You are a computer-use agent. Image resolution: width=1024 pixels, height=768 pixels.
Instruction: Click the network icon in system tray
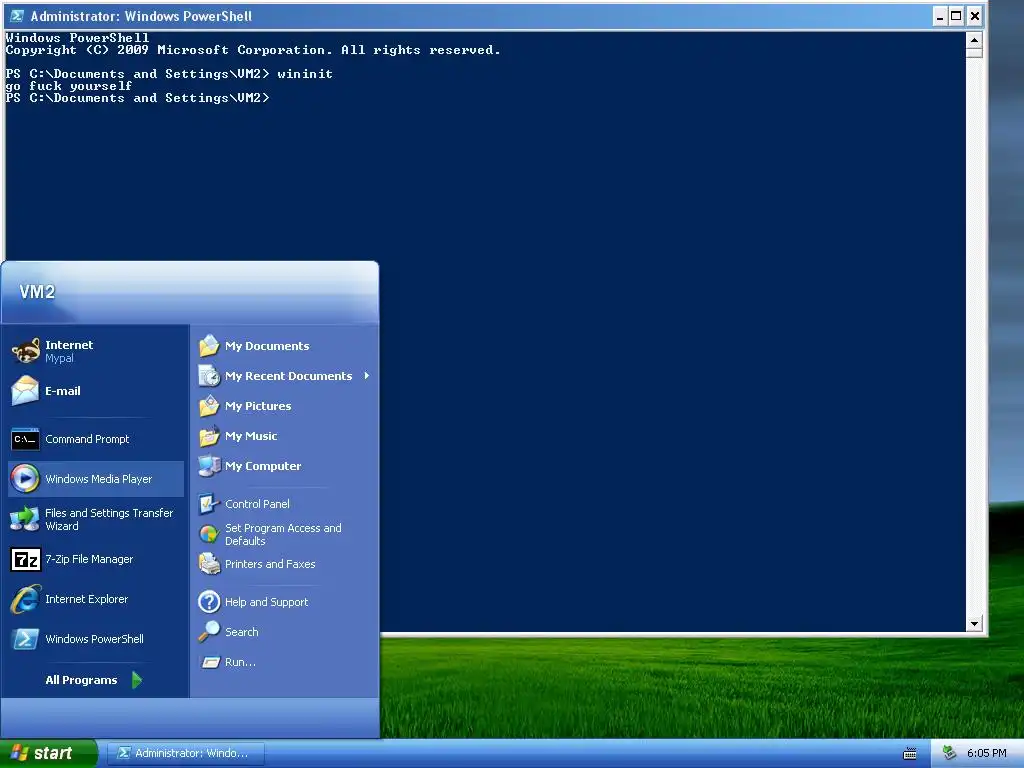click(x=949, y=753)
